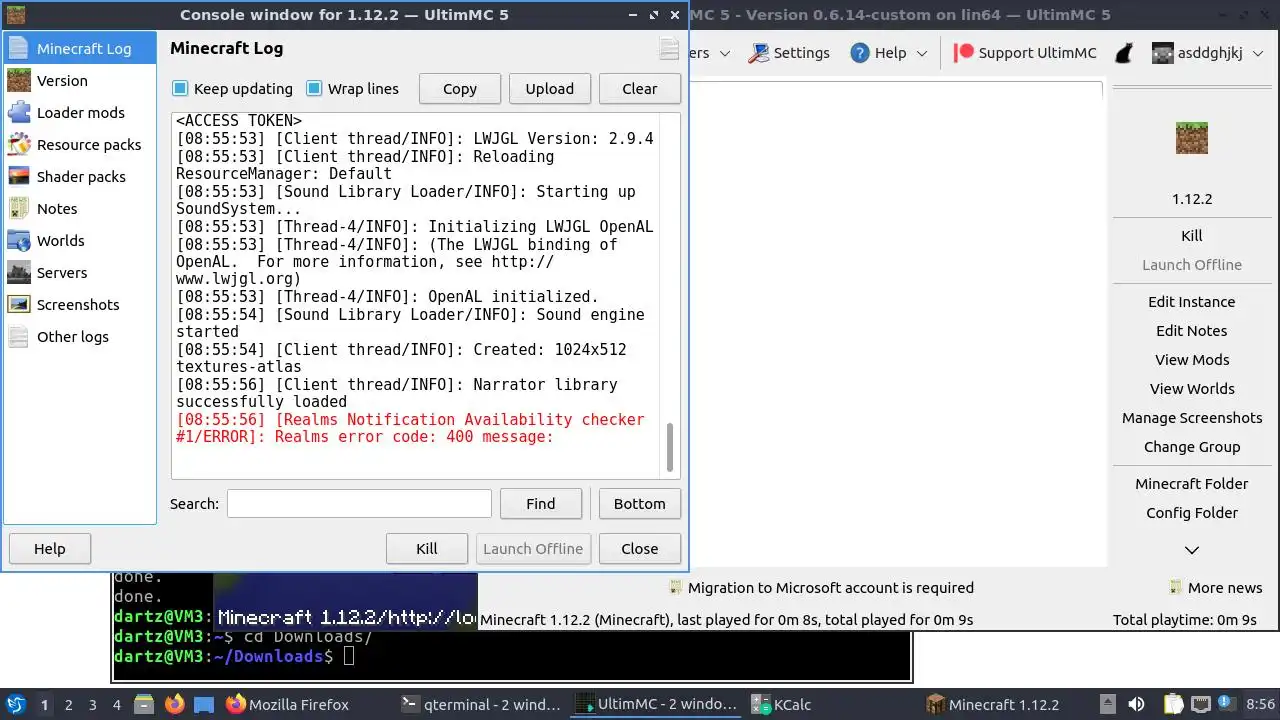The image size is (1280, 720).
Task: Click the log Search input field
Action: click(x=359, y=503)
